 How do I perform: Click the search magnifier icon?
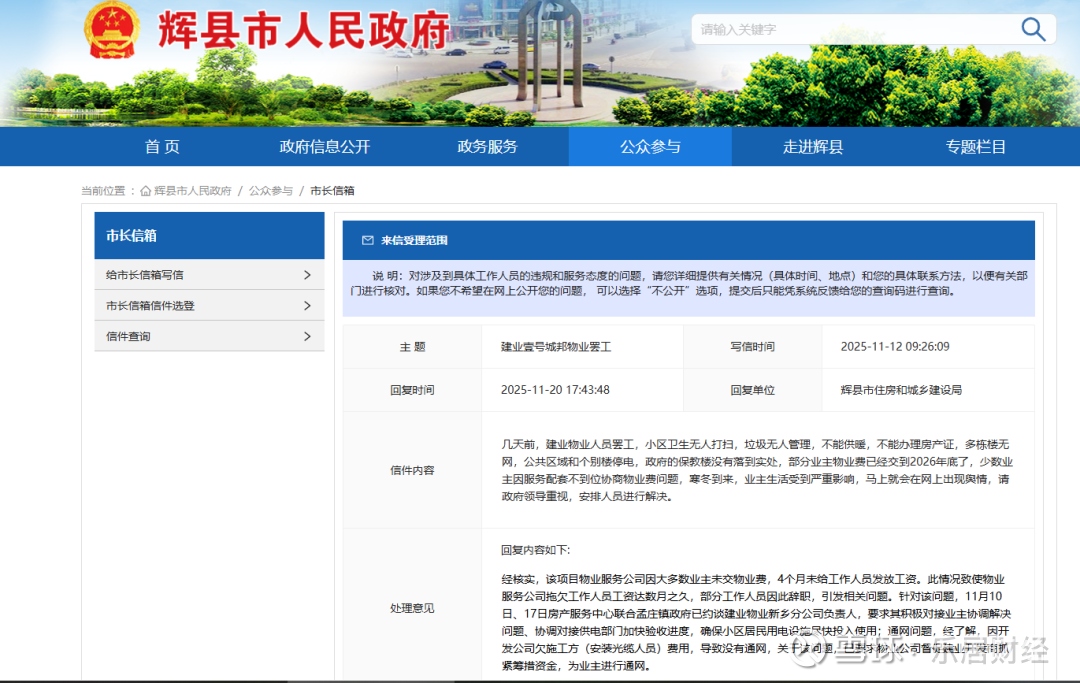pos(1033,29)
